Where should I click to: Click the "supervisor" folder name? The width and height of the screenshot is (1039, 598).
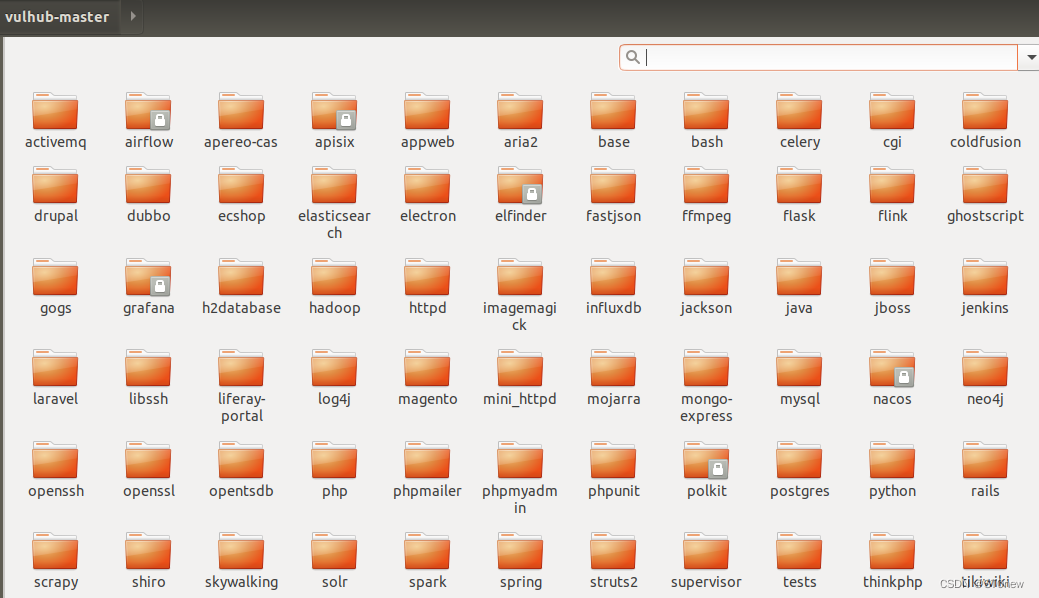click(706, 583)
